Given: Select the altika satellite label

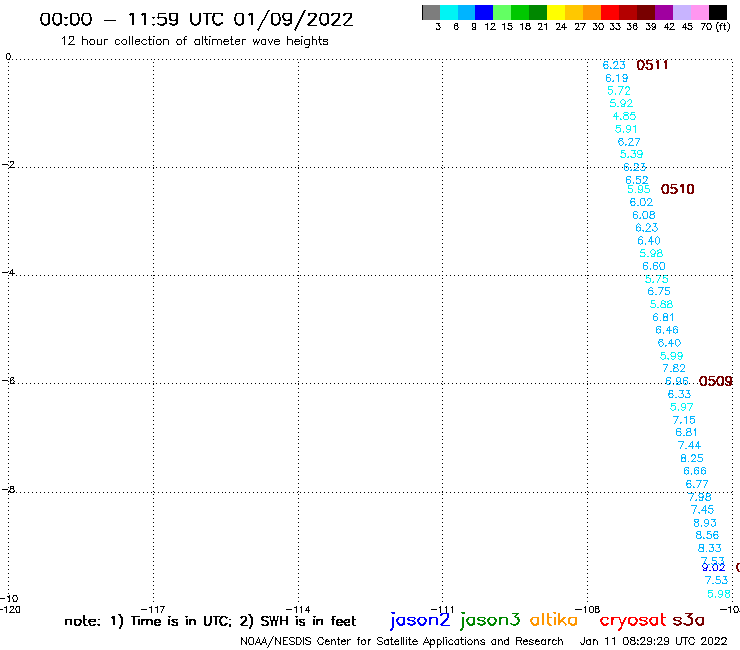Looking at the screenshot, I should pos(553,619).
